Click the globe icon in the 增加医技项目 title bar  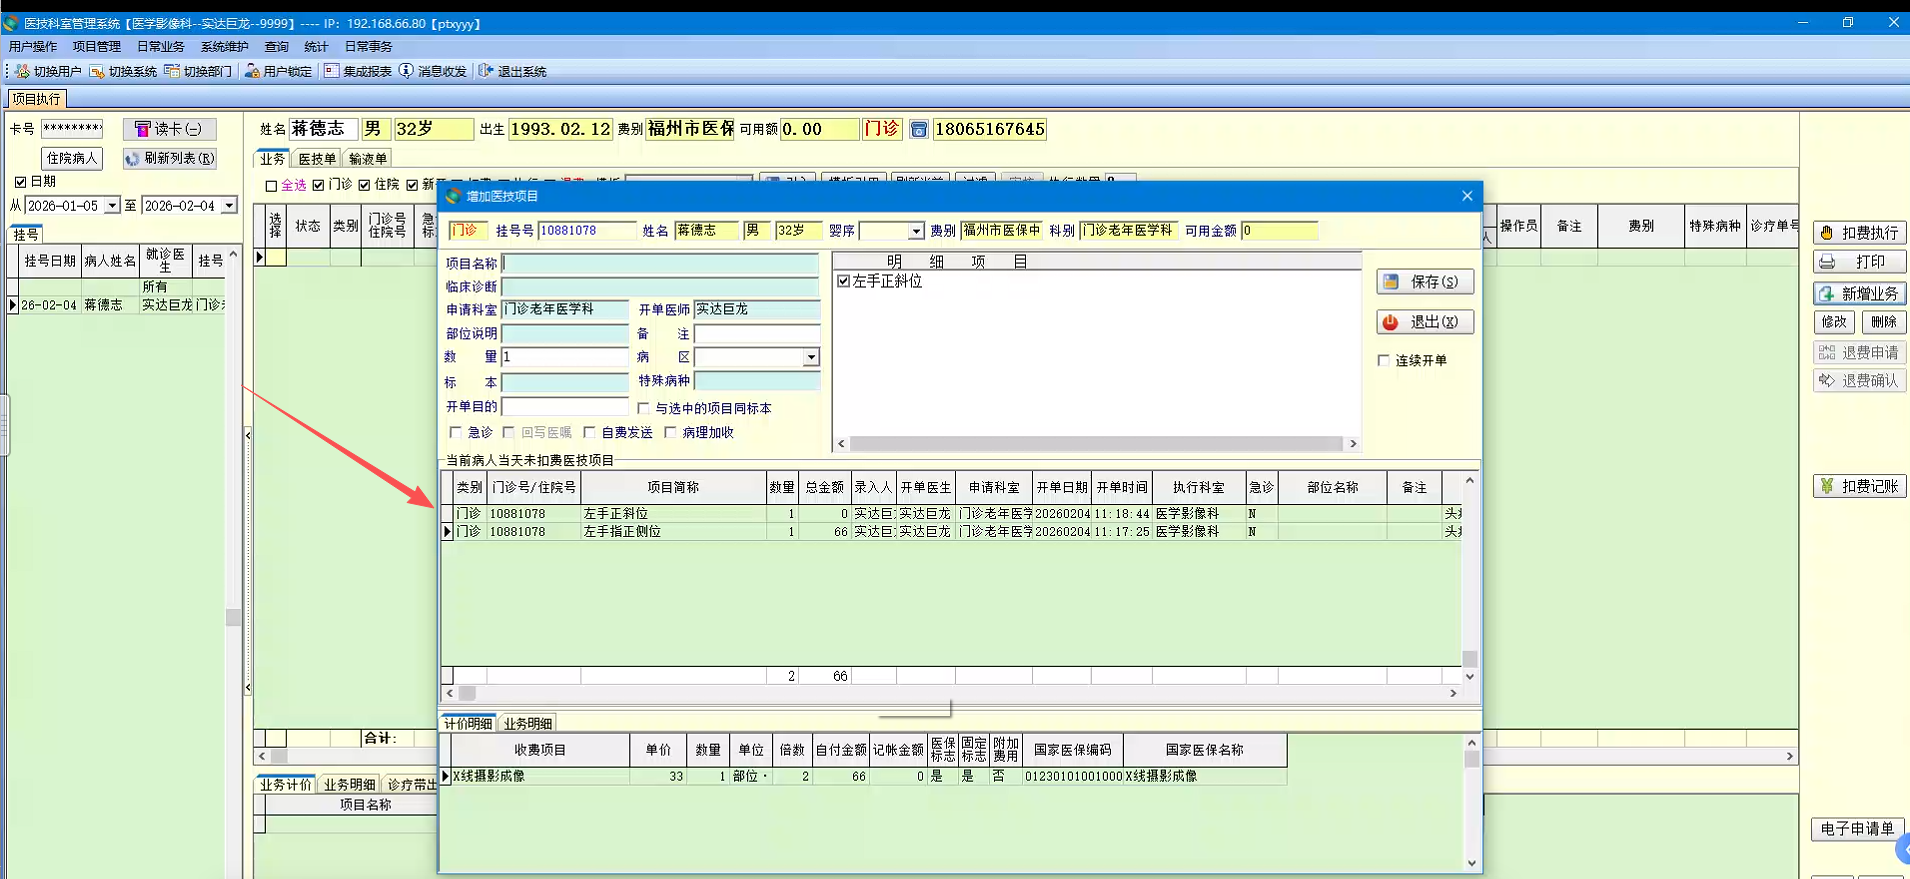(x=454, y=196)
